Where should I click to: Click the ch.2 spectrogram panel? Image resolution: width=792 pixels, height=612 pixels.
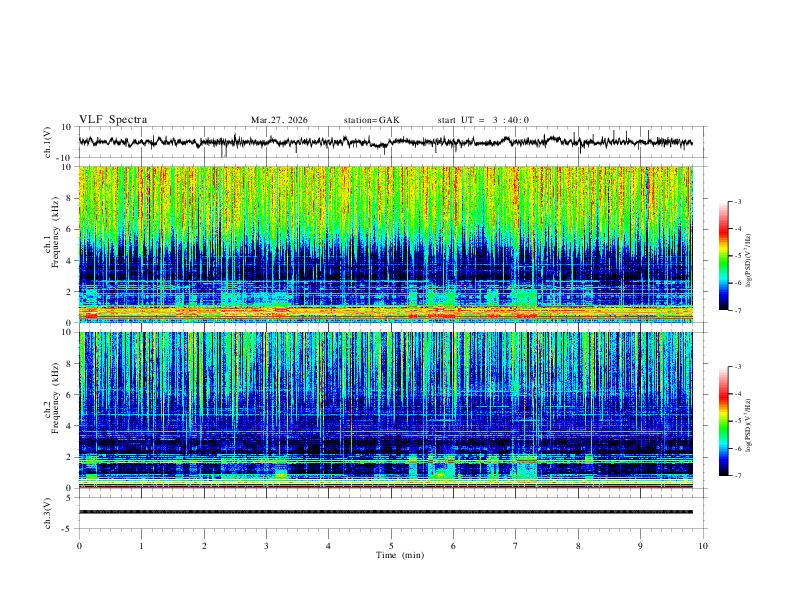coord(385,410)
